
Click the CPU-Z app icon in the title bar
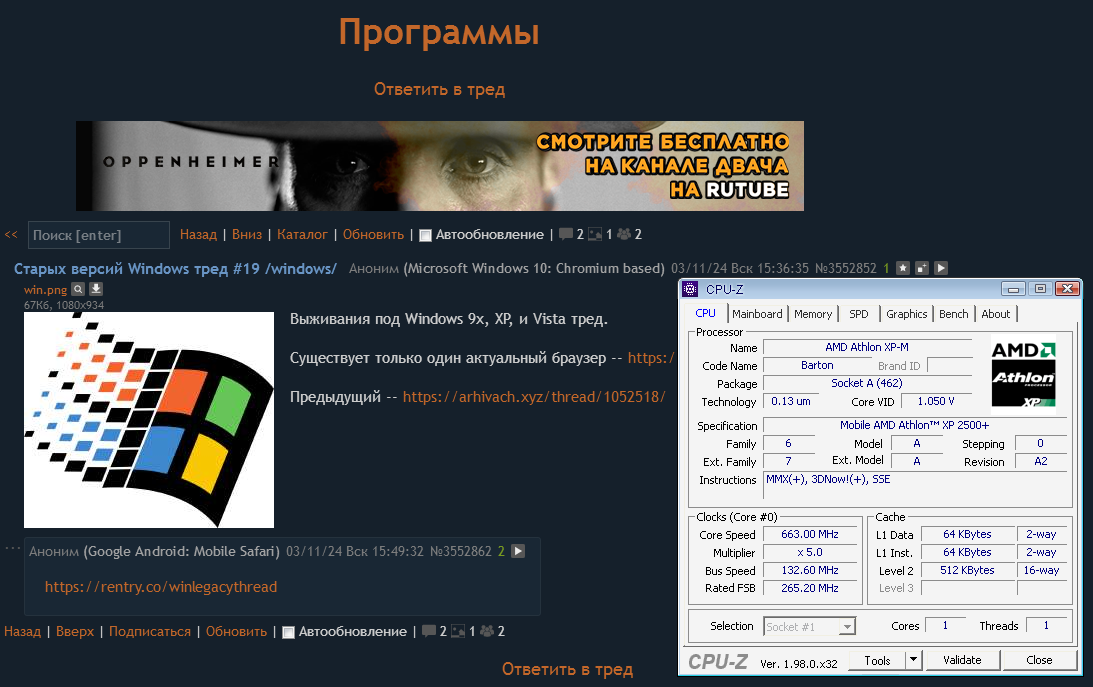point(690,289)
